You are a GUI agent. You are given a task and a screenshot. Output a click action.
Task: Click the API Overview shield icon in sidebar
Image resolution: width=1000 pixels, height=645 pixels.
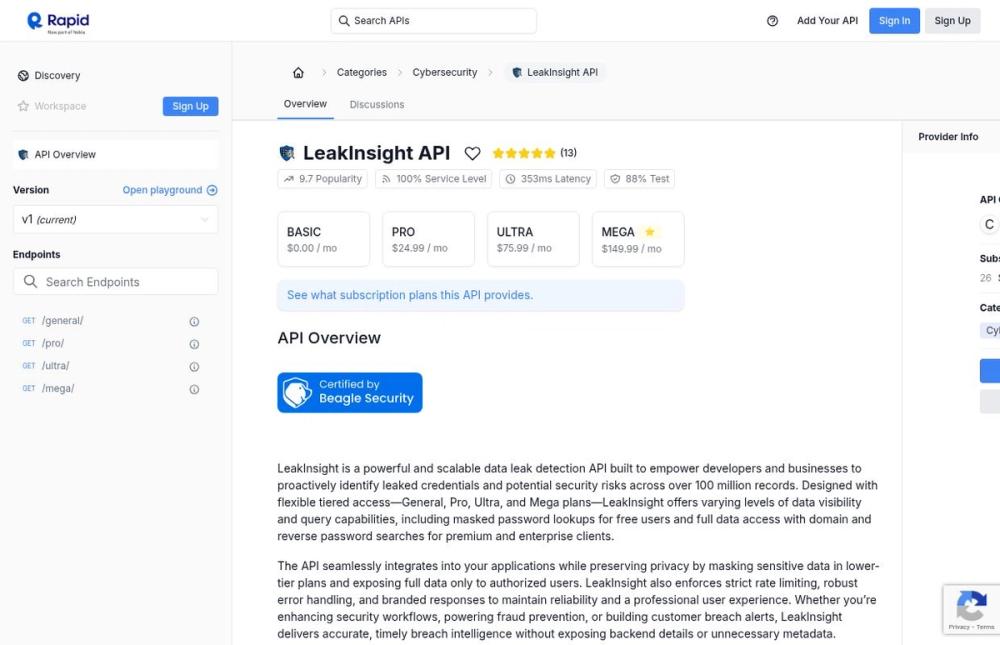click(24, 154)
